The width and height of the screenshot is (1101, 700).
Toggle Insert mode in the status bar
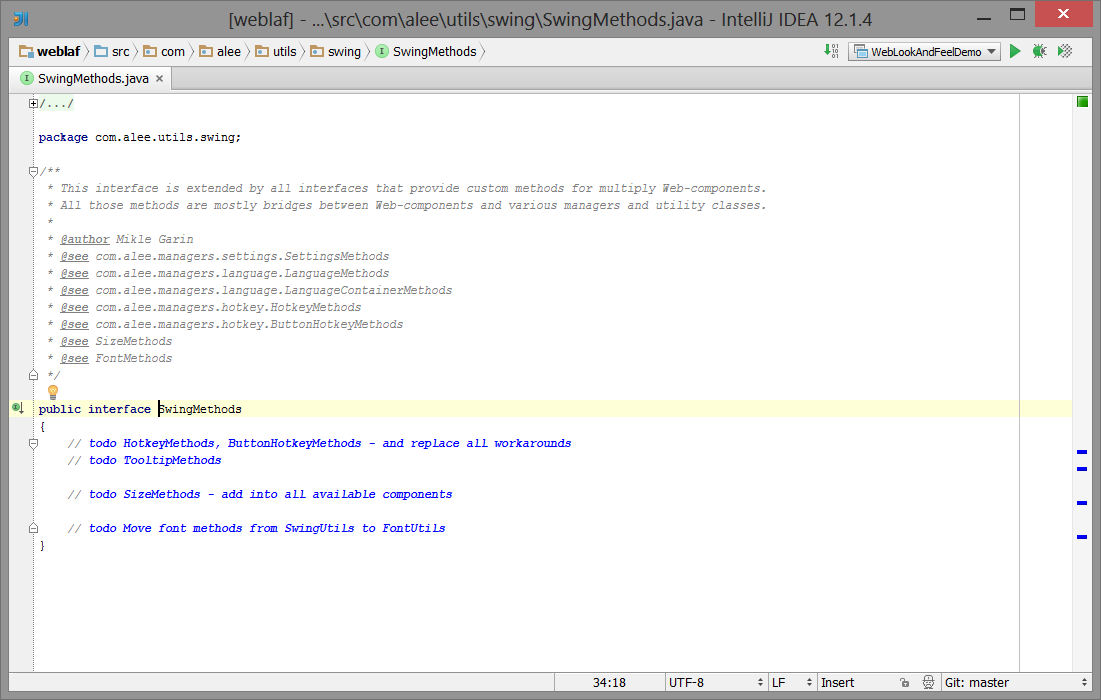tap(838, 682)
